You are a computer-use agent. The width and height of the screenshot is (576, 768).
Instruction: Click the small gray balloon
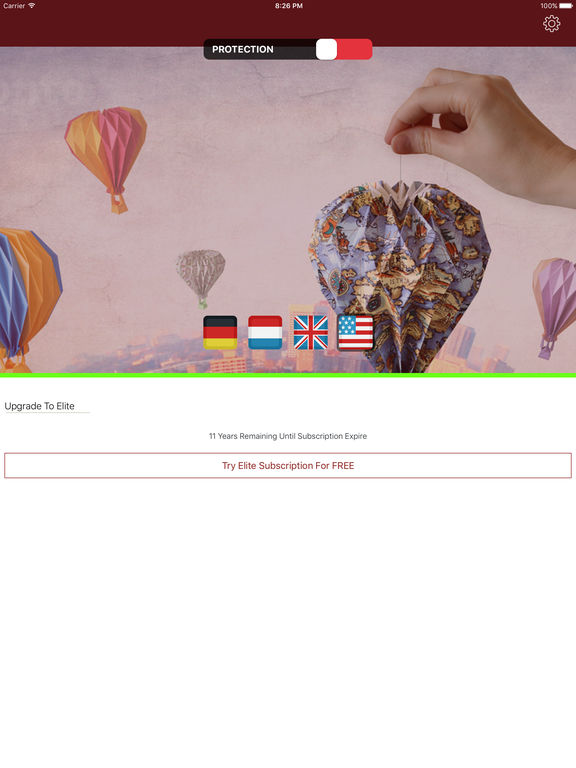tap(201, 278)
